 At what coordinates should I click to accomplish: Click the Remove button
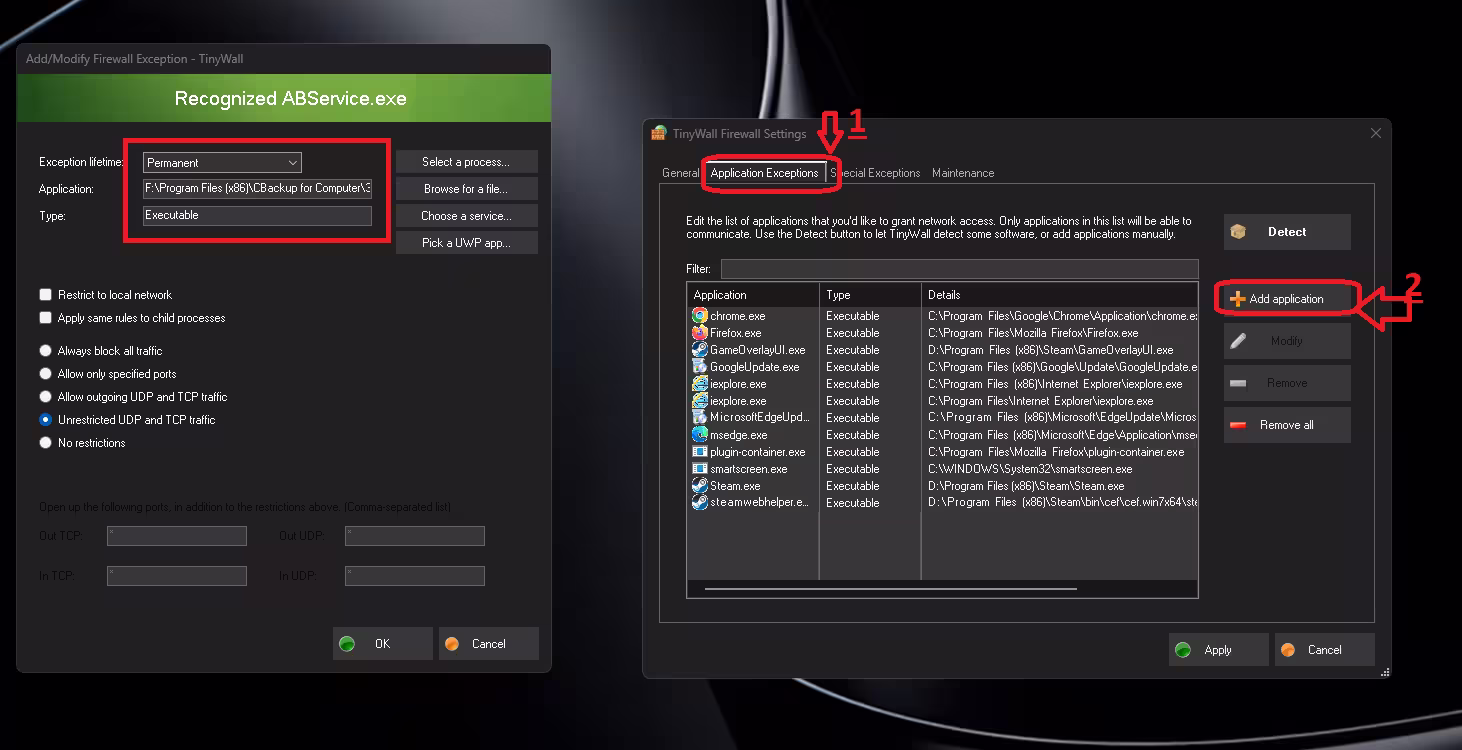click(1287, 383)
